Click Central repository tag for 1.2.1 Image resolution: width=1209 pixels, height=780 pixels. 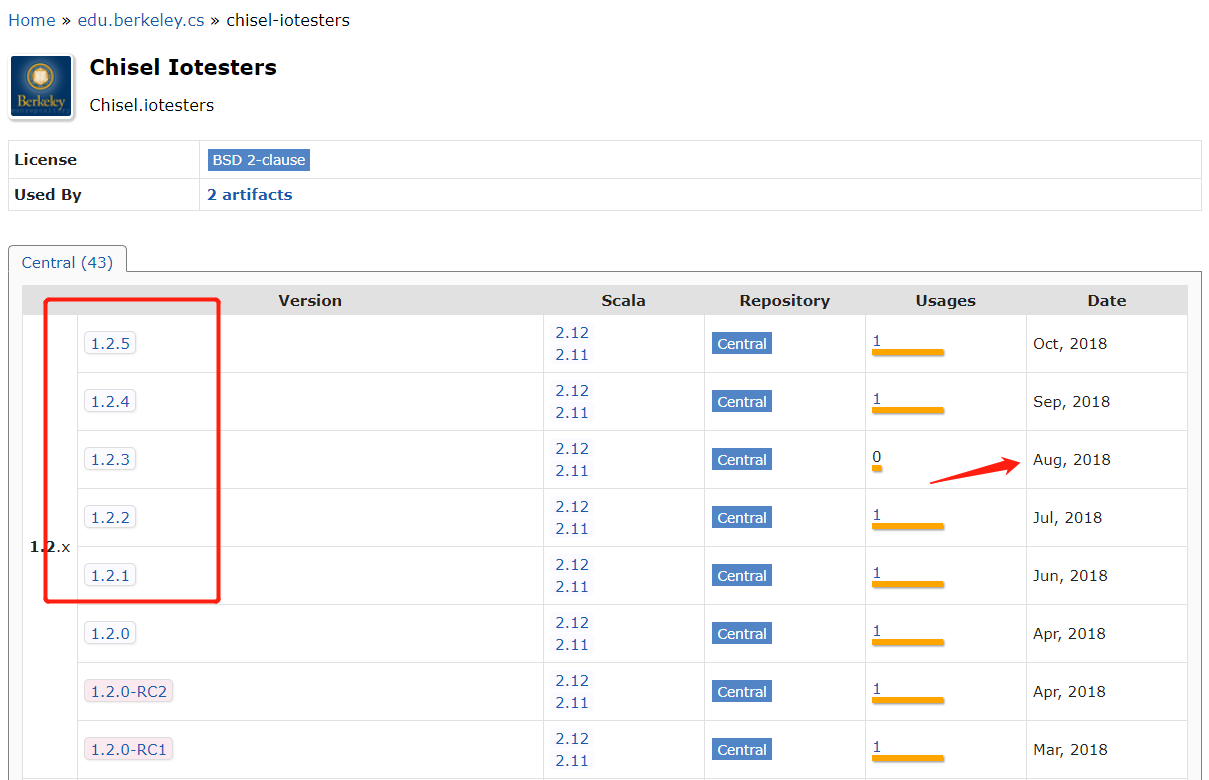pos(742,576)
